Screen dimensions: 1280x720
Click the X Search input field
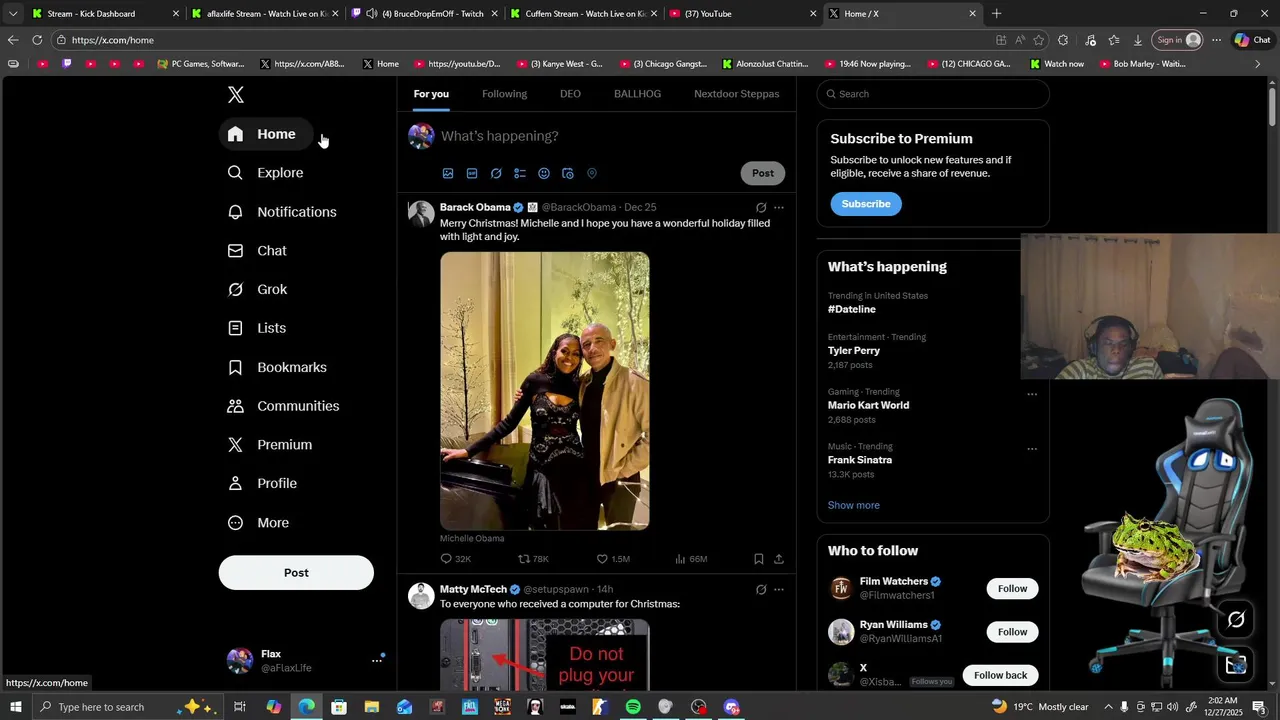click(x=933, y=94)
